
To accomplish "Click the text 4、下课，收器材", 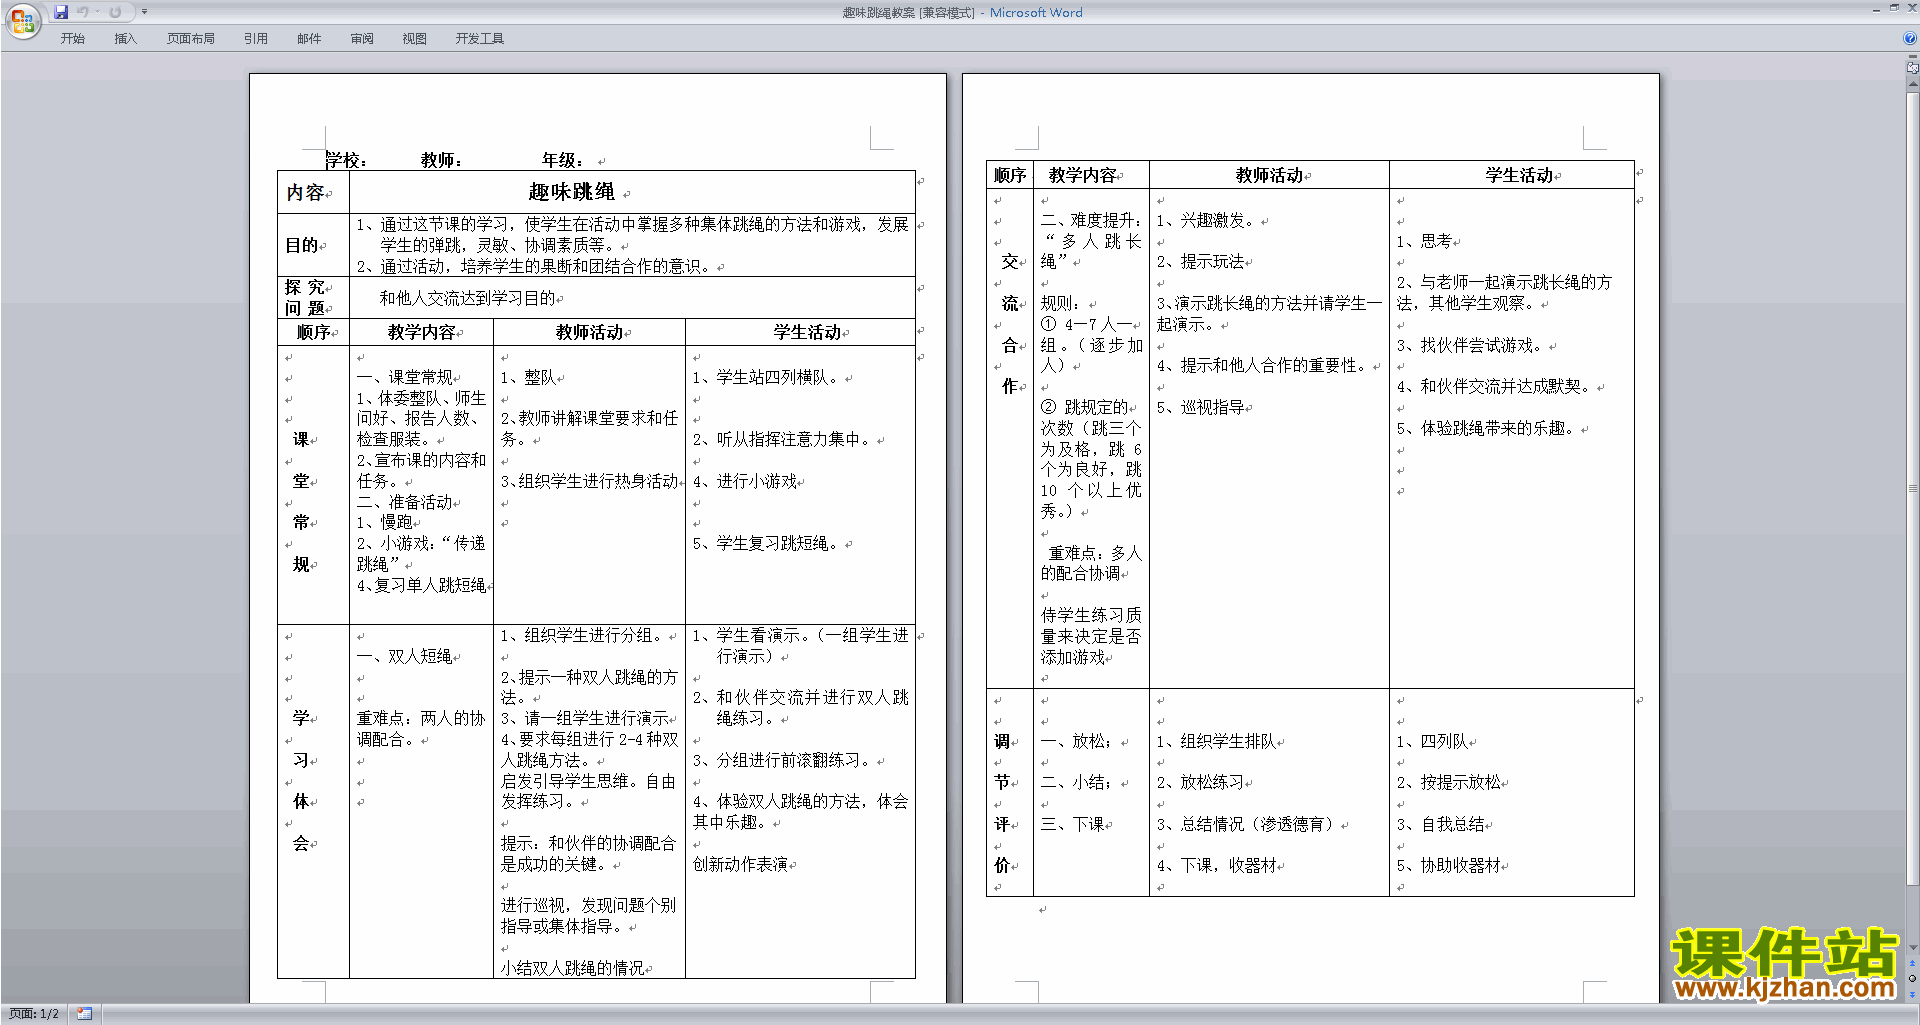I will click(1217, 865).
